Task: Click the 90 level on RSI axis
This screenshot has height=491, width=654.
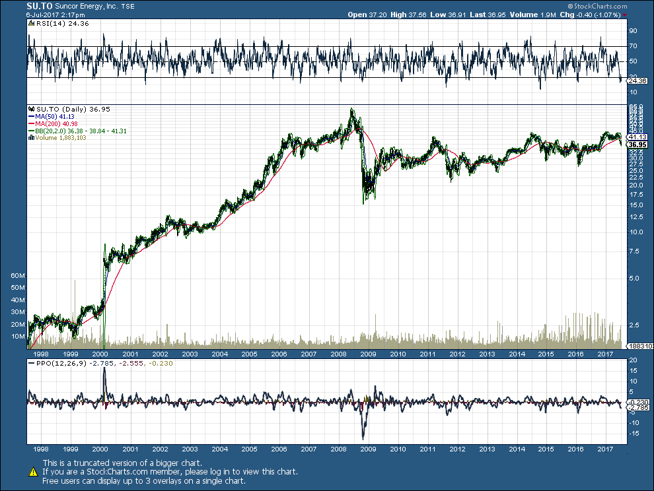Action: click(633, 31)
